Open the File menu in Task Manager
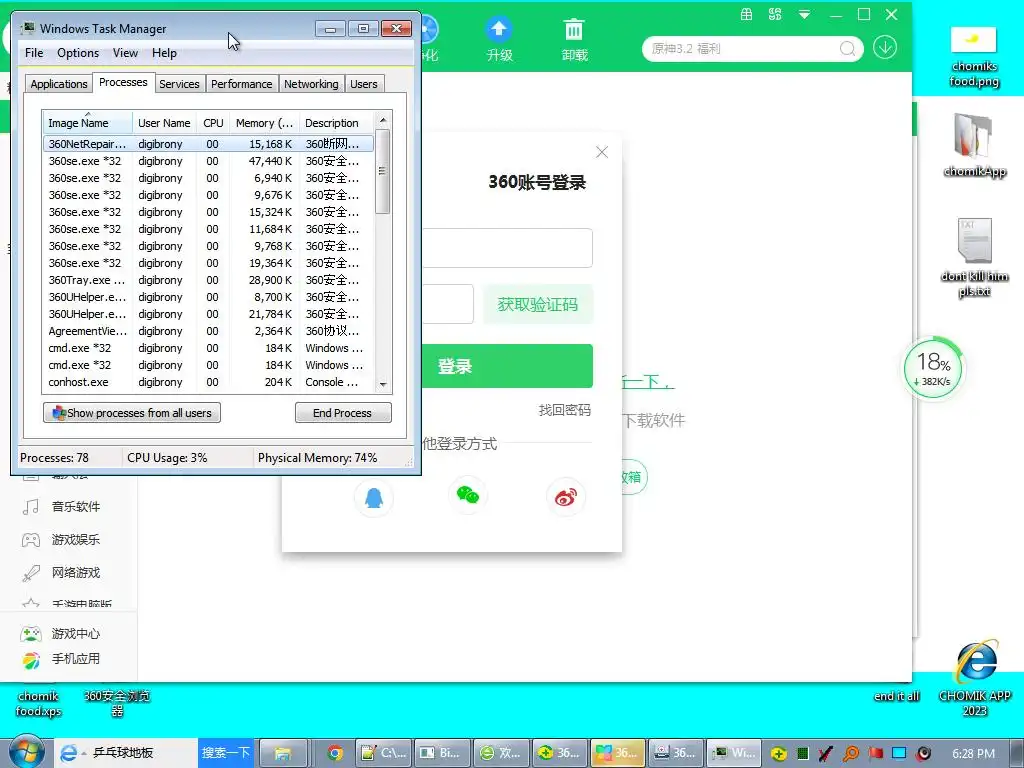 pyautogui.click(x=34, y=53)
